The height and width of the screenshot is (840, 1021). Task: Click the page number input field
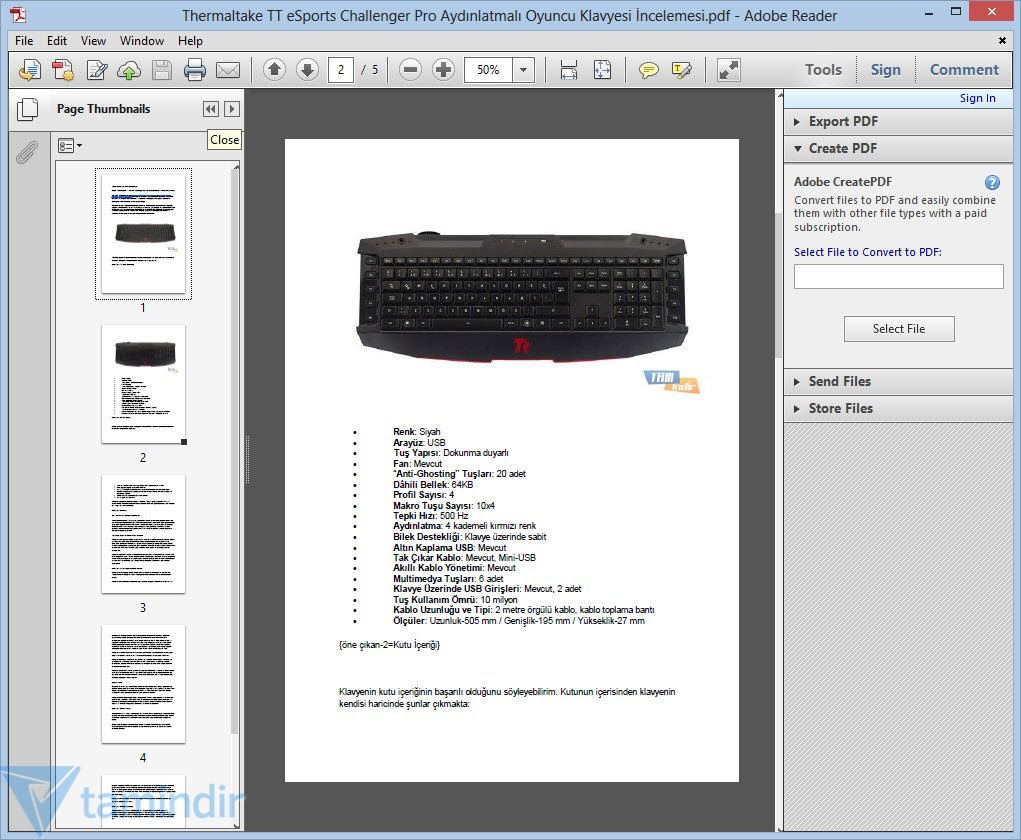click(341, 70)
